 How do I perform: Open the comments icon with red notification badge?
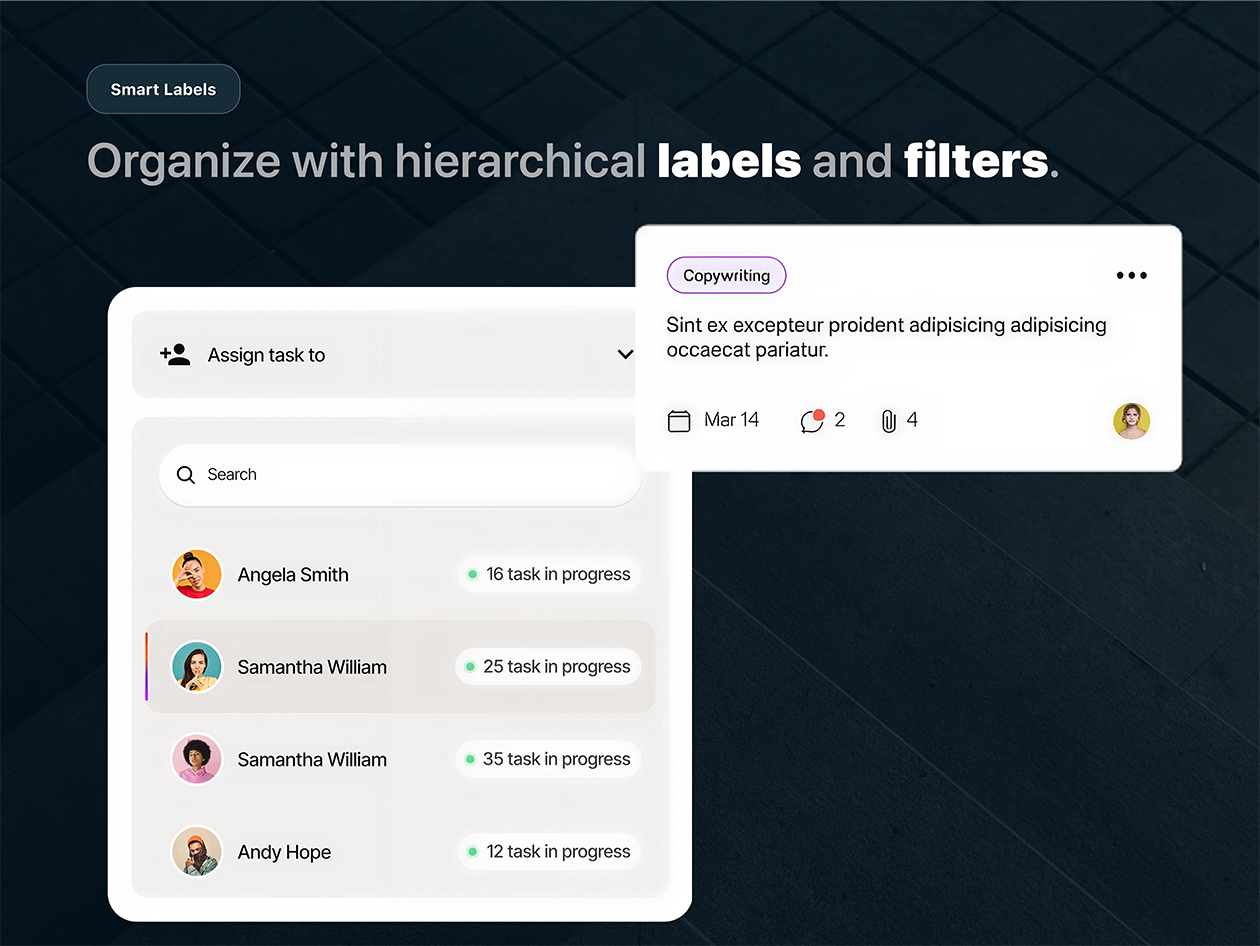pyautogui.click(x=813, y=421)
